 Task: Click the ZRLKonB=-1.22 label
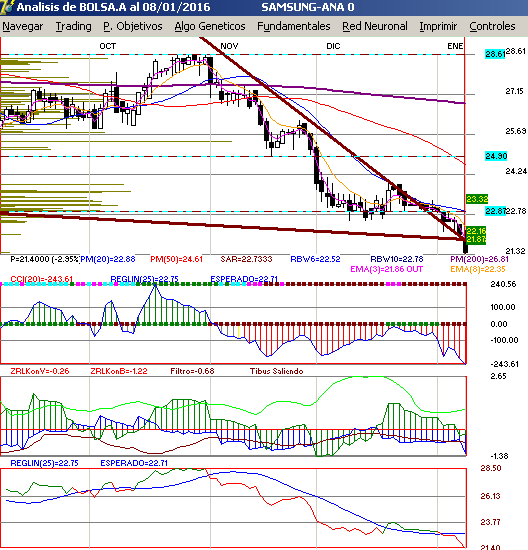[x=119, y=371]
